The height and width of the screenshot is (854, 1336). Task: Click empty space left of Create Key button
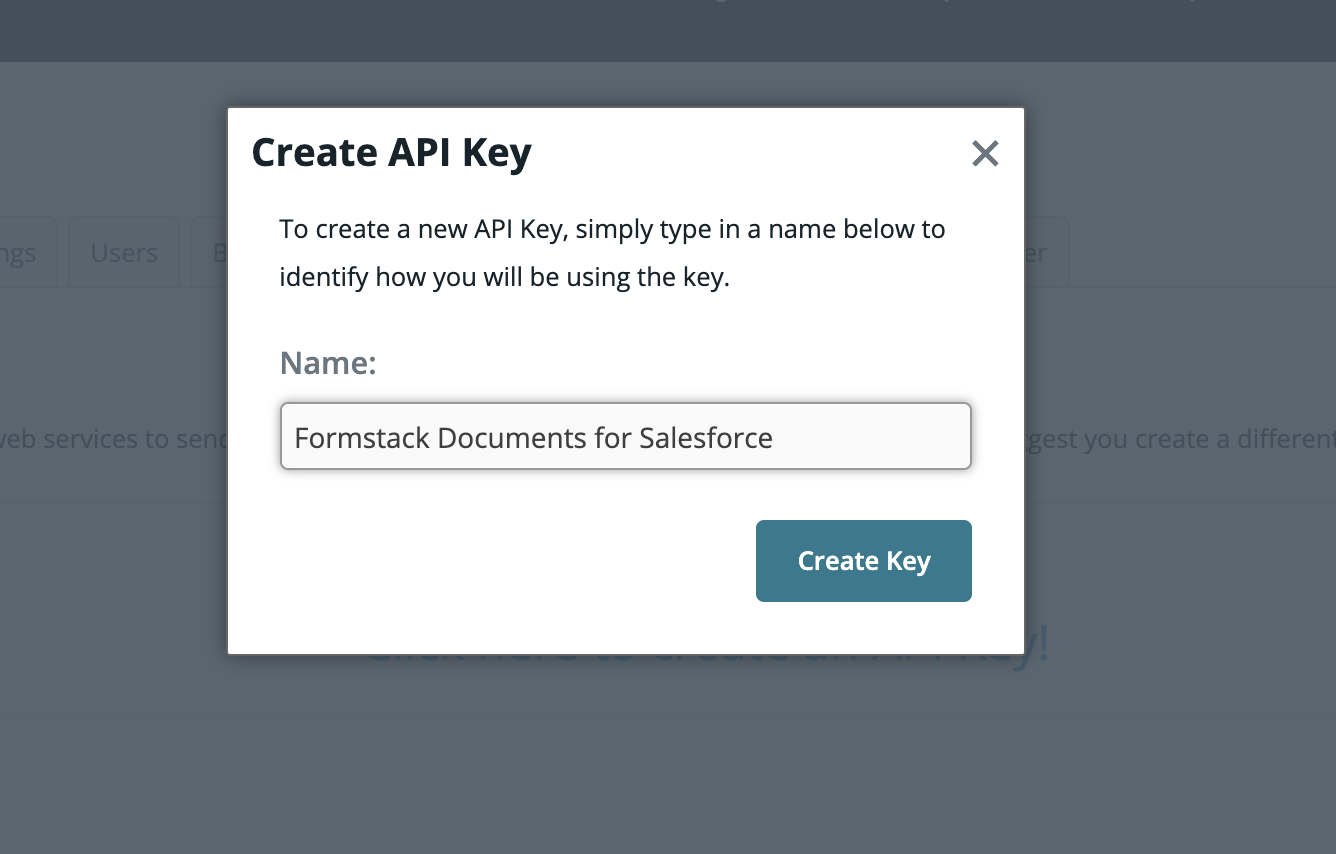coord(500,561)
